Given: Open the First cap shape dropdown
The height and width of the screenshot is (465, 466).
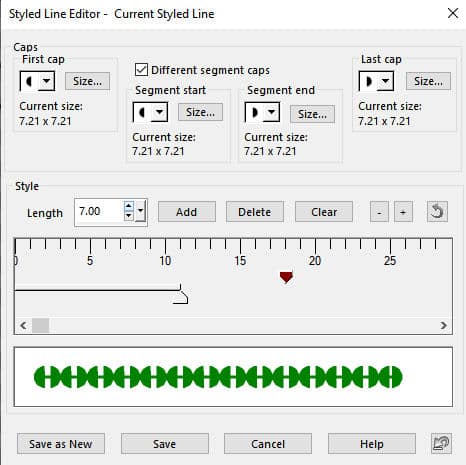Looking at the screenshot, I should [47, 81].
